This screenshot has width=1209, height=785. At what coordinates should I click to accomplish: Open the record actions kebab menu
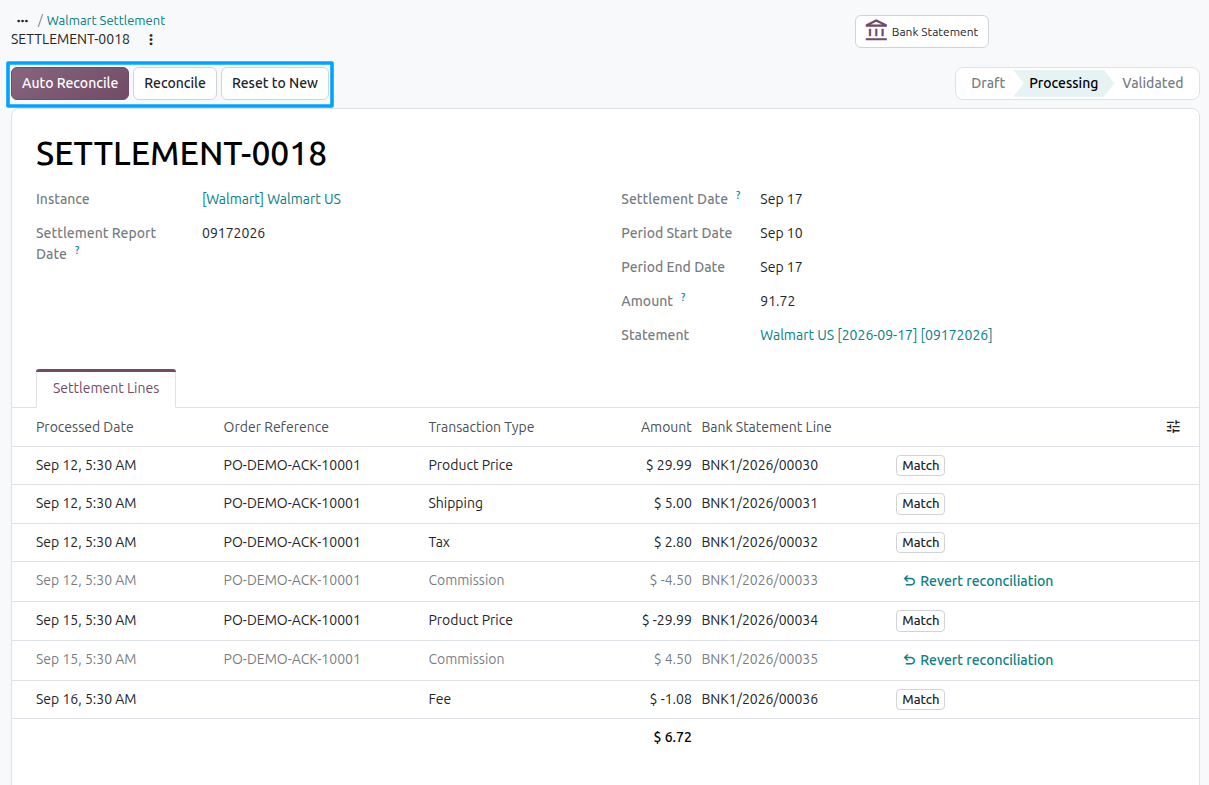tap(151, 39)
